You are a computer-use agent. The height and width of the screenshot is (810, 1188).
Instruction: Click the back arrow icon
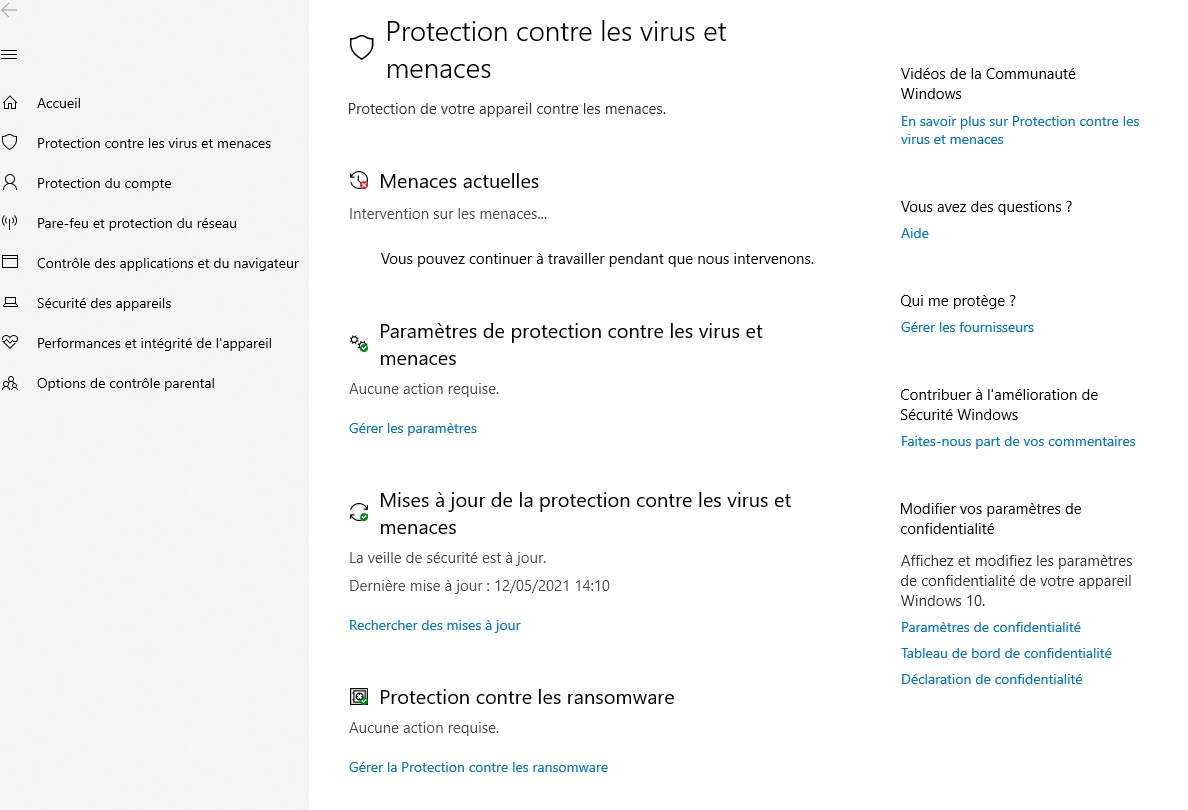(9, 10)
